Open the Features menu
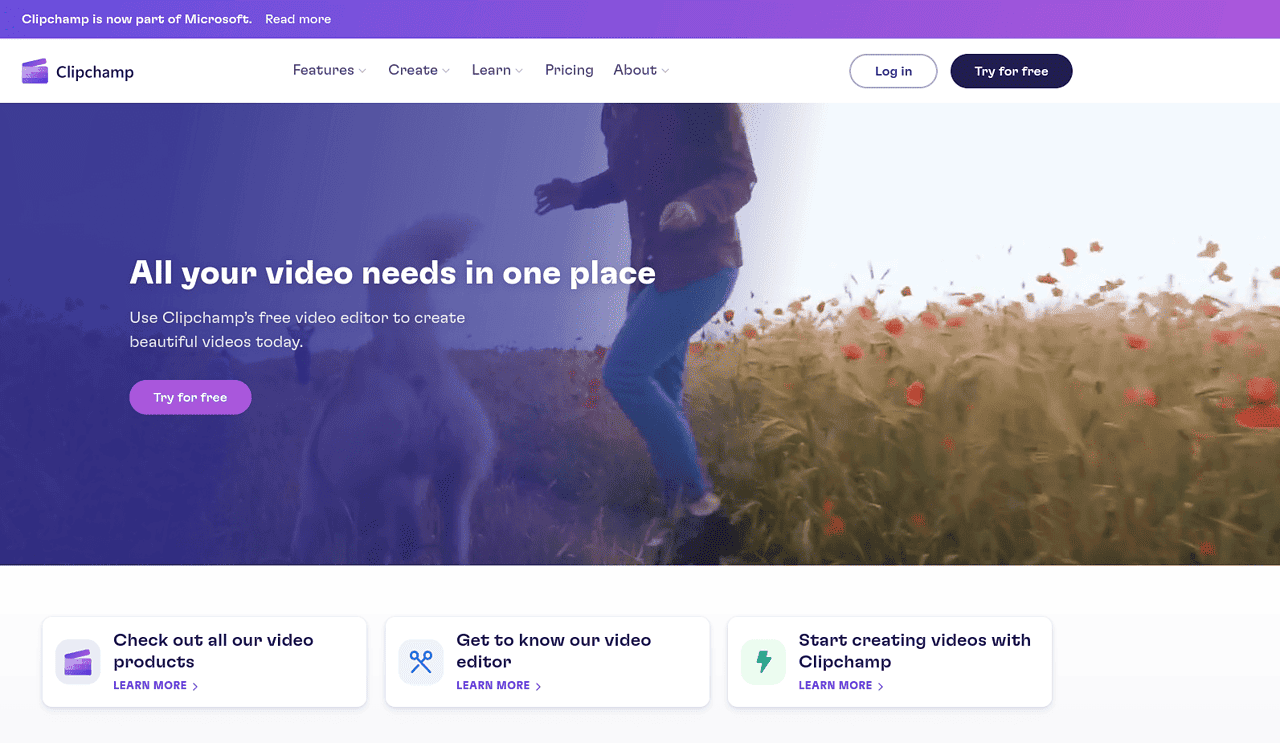1280x743 pixels. point(330,70)
